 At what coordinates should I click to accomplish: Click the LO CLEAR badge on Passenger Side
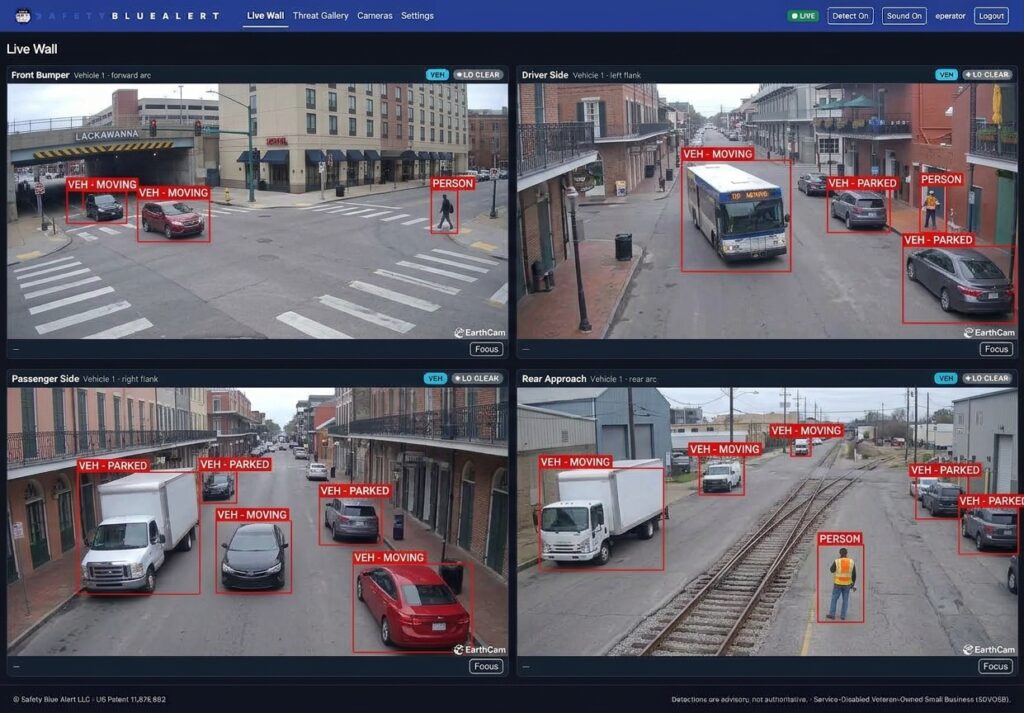(x=477, y=379)
